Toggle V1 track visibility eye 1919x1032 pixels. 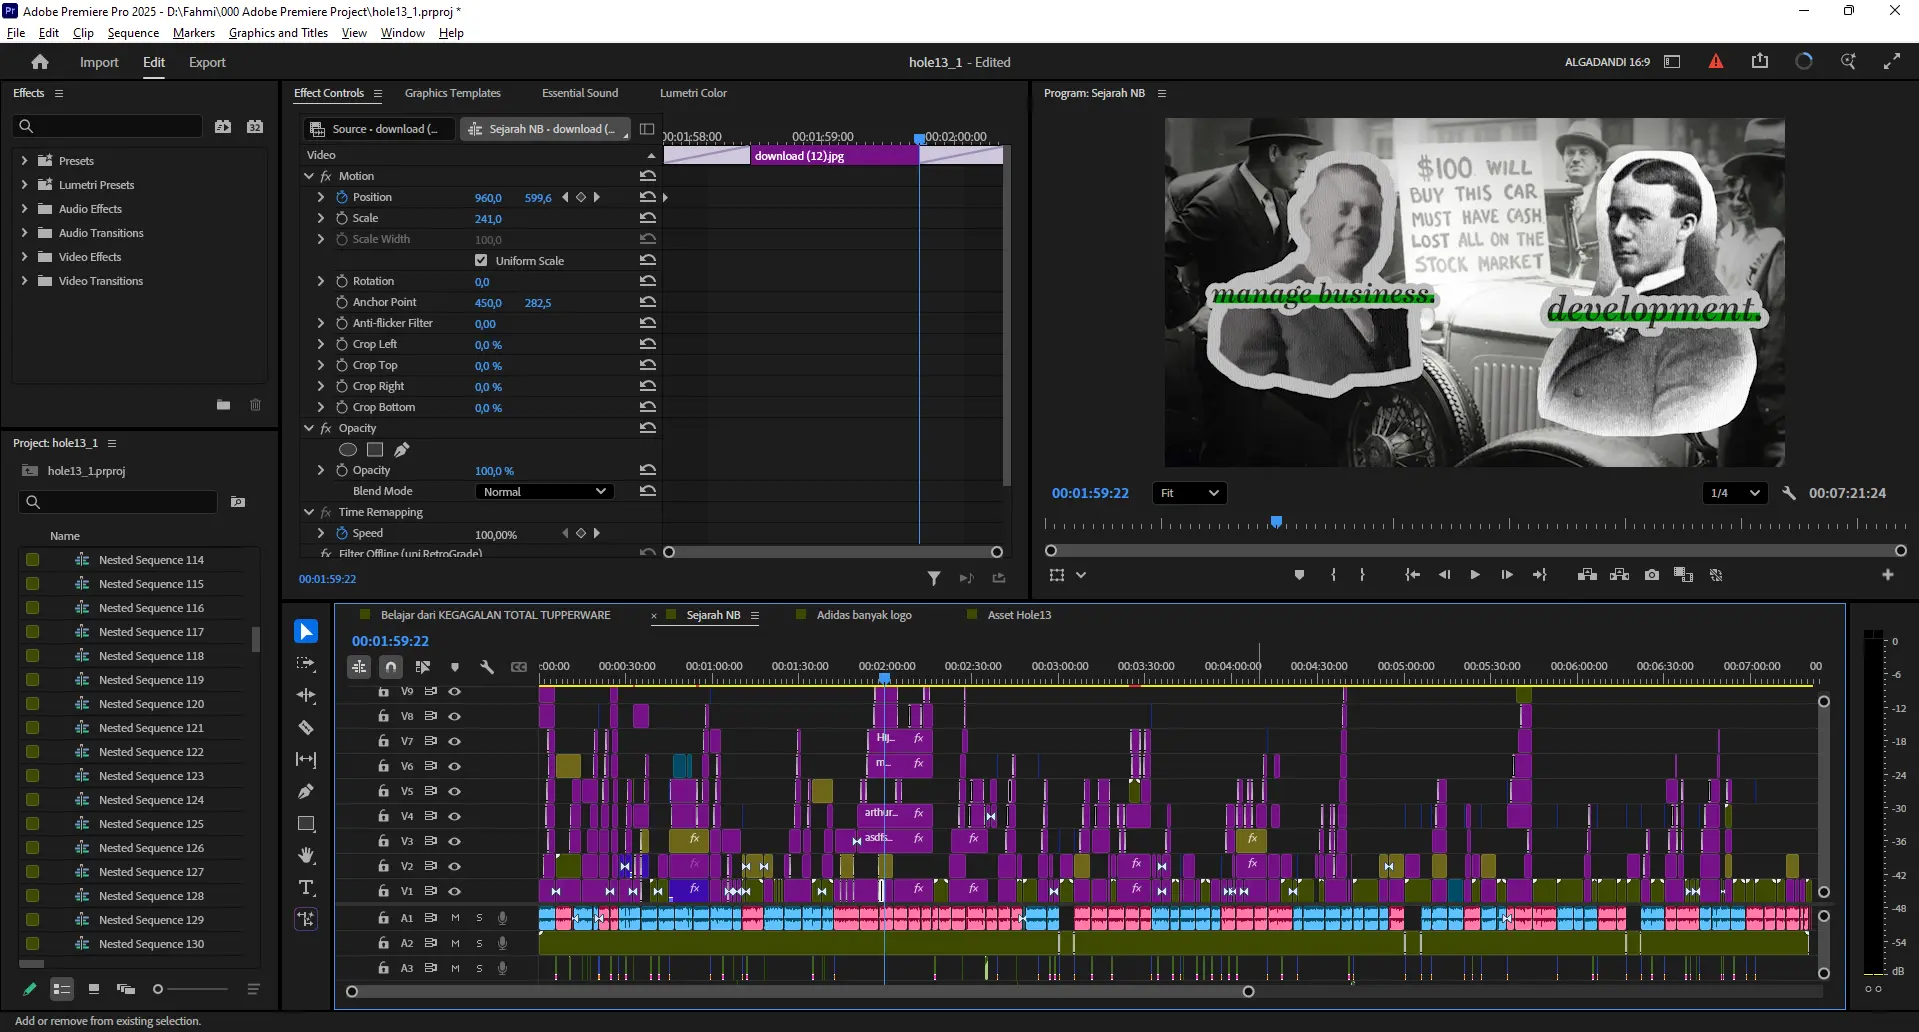455,891
